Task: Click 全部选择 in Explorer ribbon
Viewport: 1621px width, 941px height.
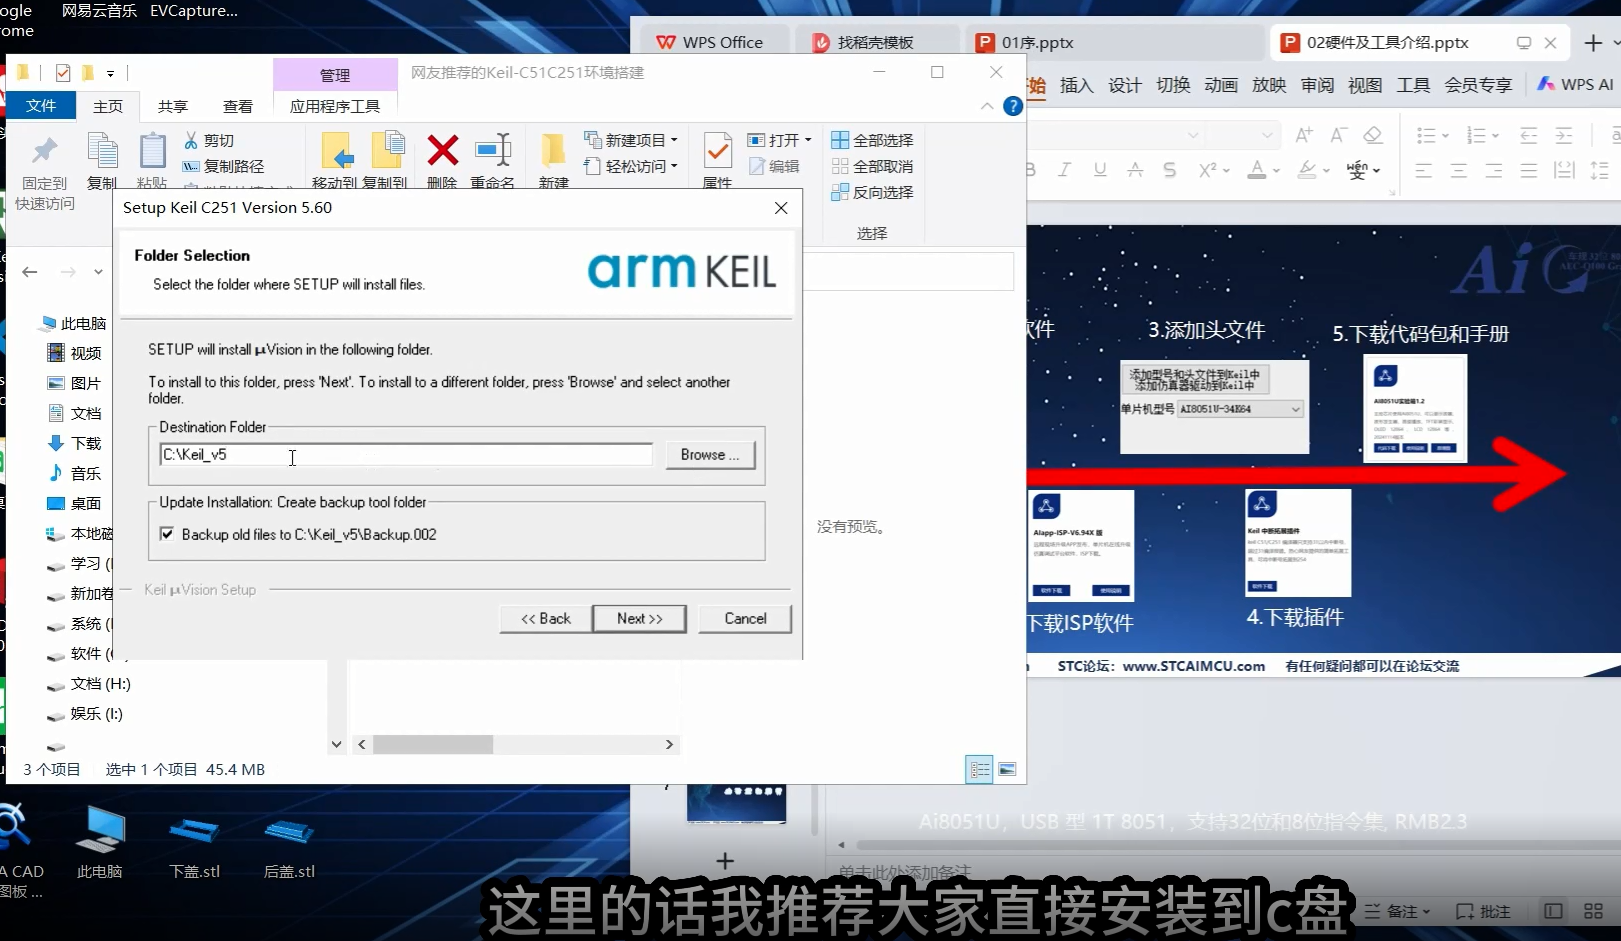Action: [873, 140]
